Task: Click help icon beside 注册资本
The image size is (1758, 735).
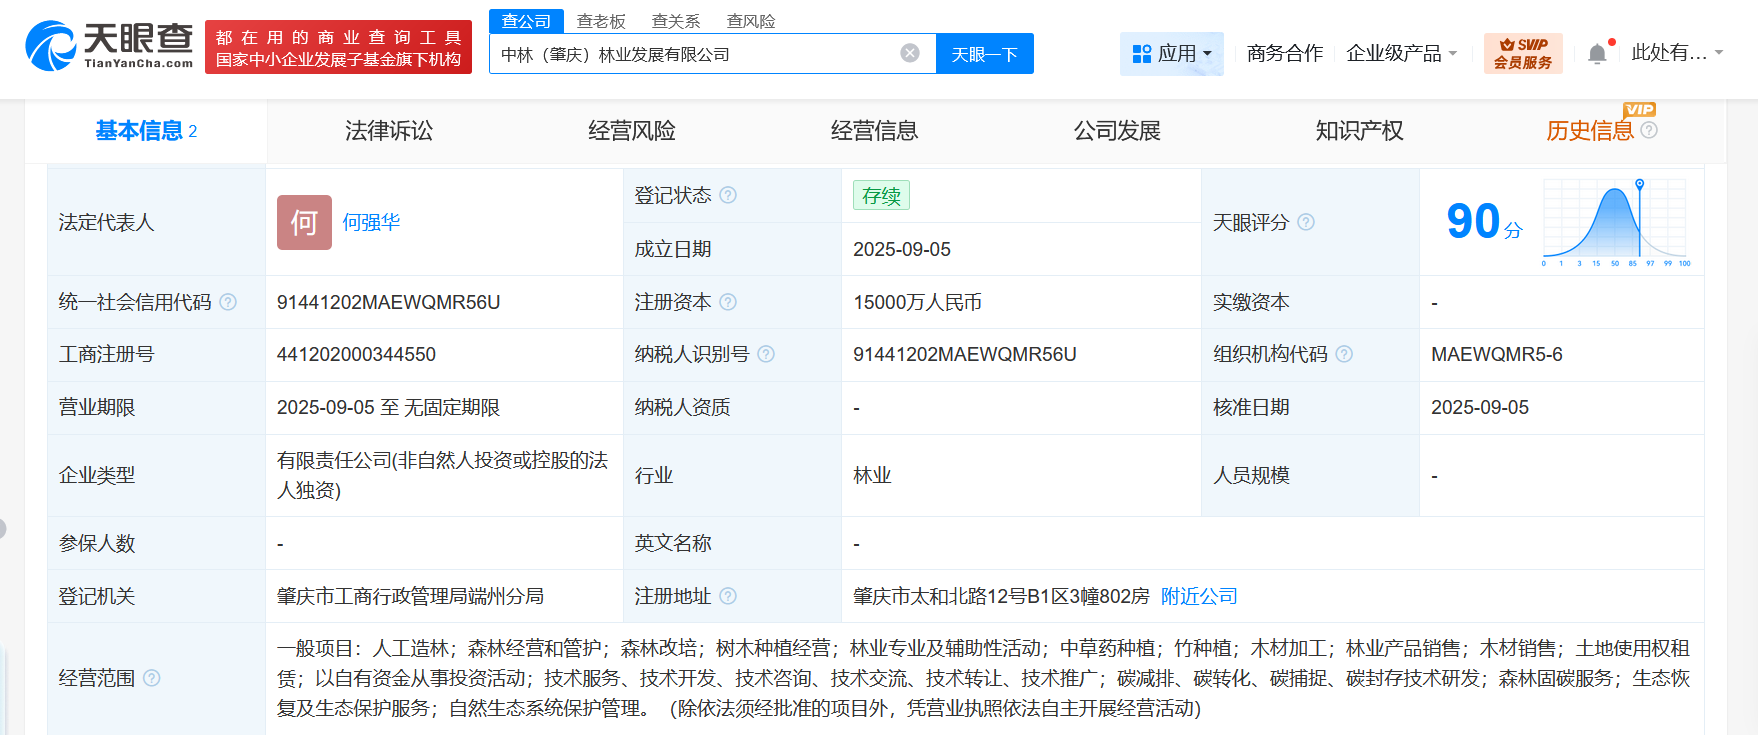Action: click(728, 302)
